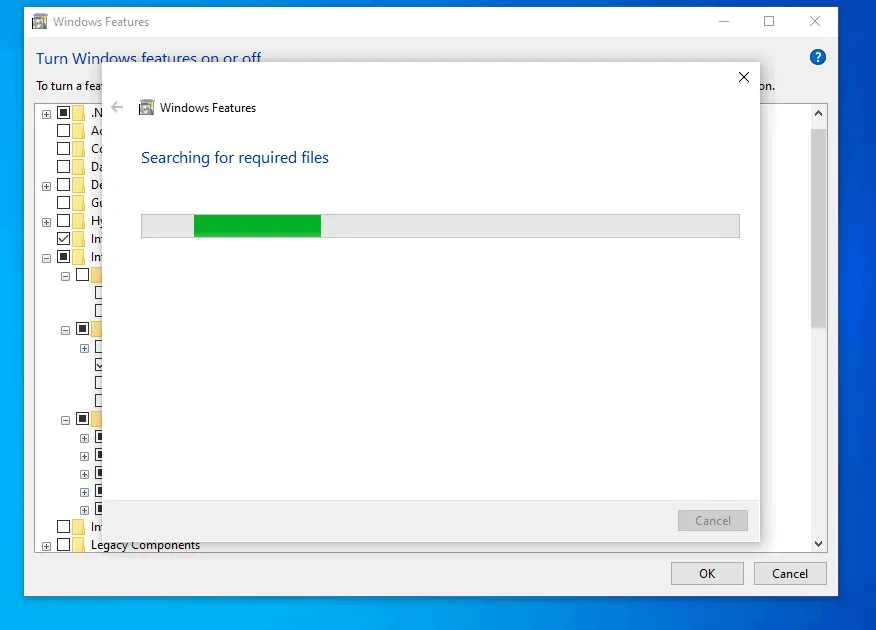Click the feature list scrollbar up arrow
This screenshot has height=630, width=876.
coord(818,113)
